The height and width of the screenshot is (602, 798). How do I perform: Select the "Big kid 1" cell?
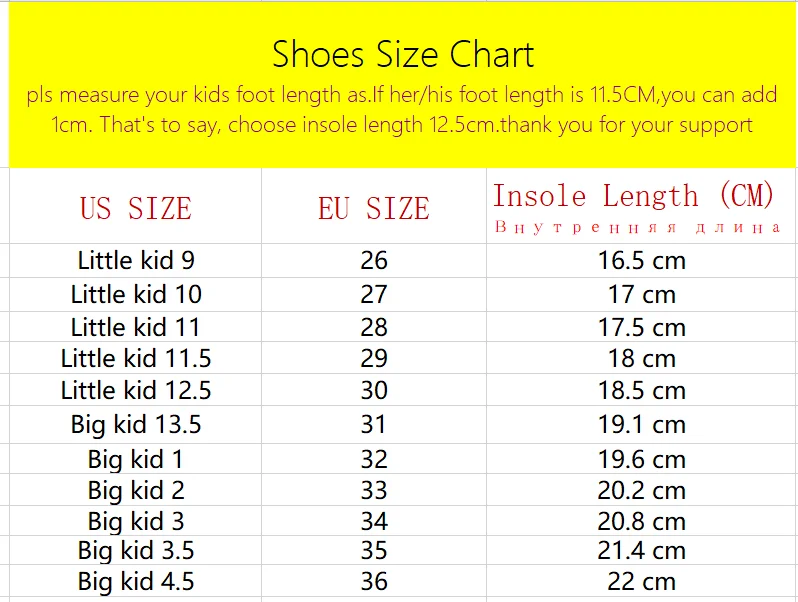point(136,460)
